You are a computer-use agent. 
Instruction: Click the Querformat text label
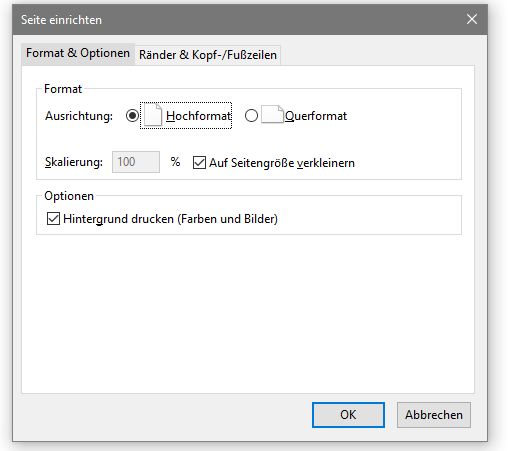coord(316,116)
